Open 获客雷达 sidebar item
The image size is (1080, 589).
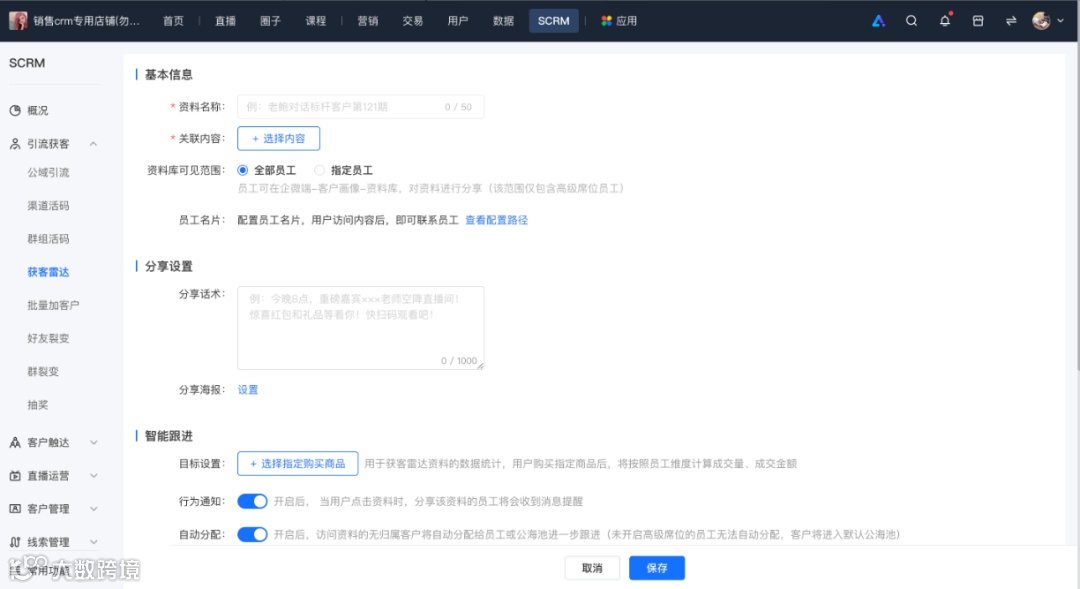pyautogui.click(x=48, y=271)
